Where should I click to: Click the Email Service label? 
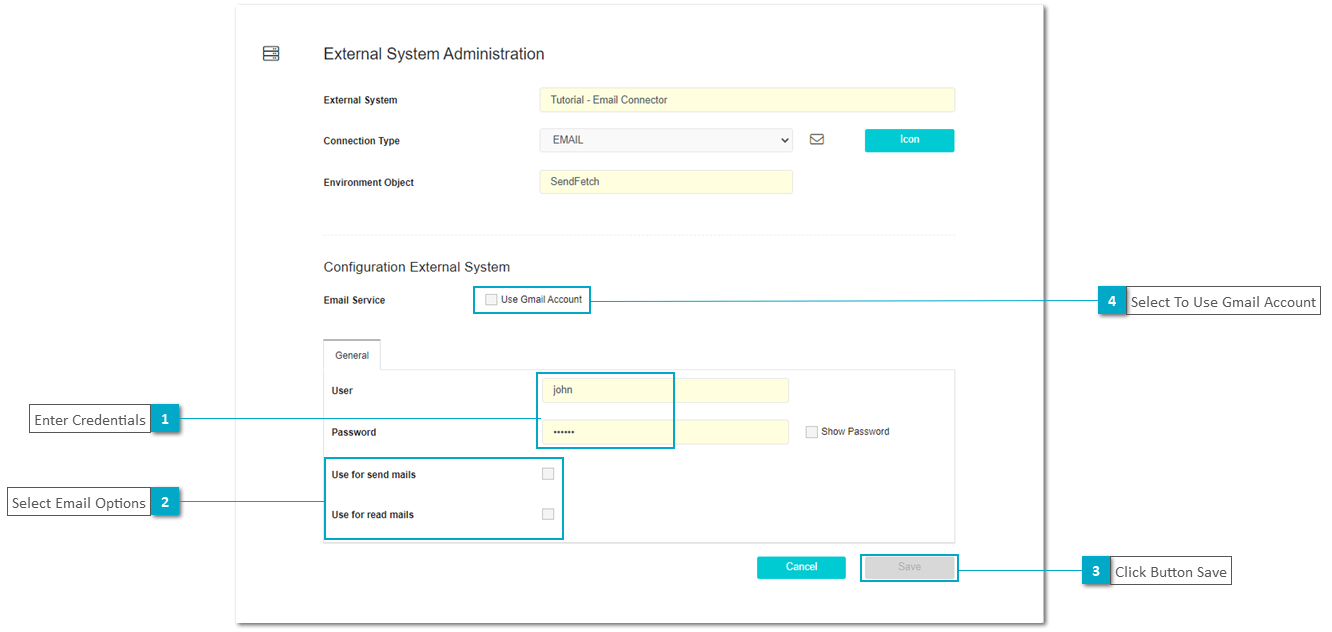tap(354, 300)
